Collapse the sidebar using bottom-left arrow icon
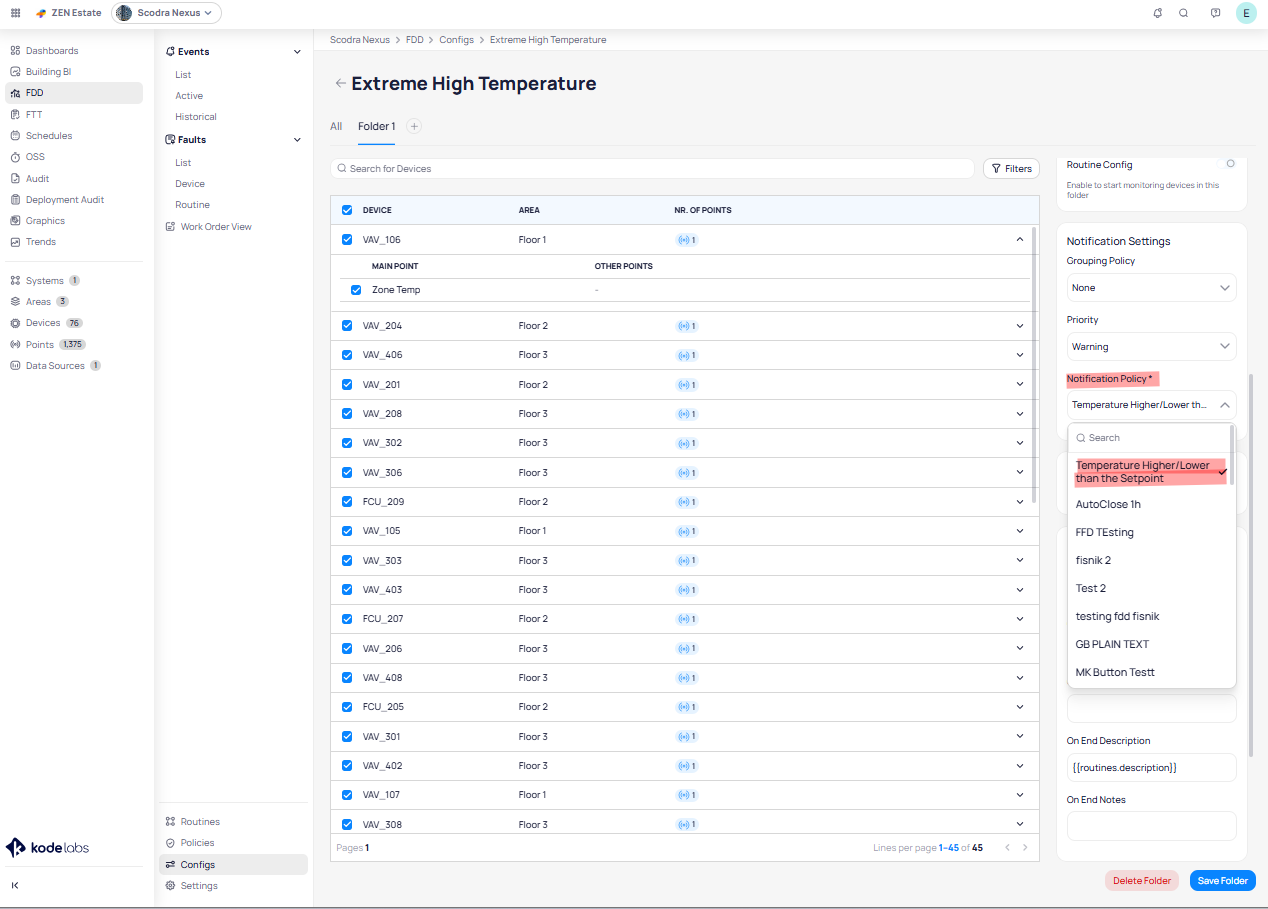Screen dimensions: 1268x909 (15, 885)
